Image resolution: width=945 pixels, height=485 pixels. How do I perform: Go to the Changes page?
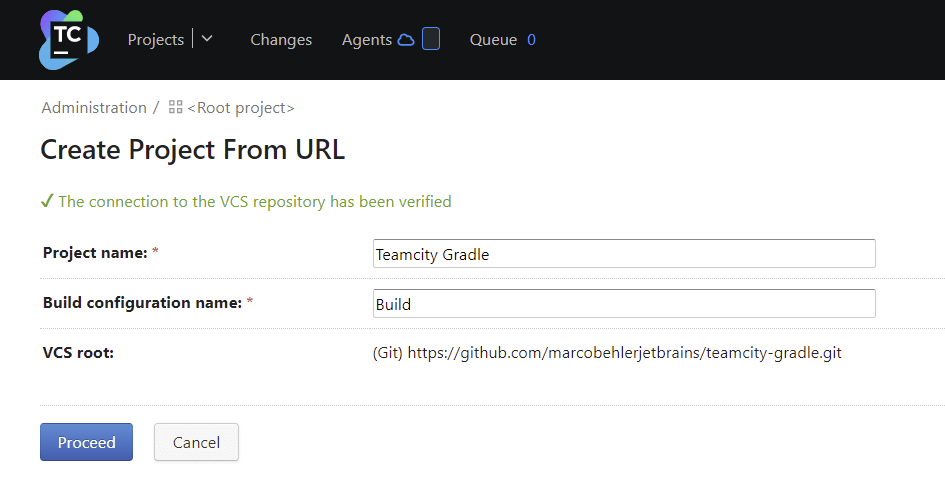tap(281, 40)
